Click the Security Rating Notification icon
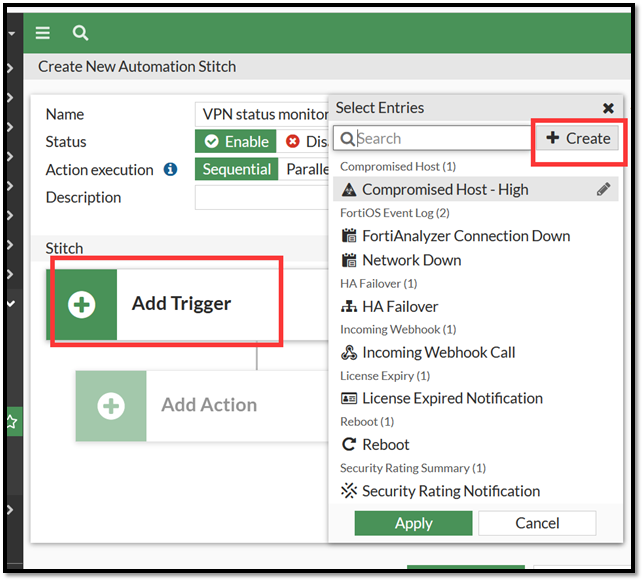The height and width of the screenshot is (582, 644). click(349, 491)
